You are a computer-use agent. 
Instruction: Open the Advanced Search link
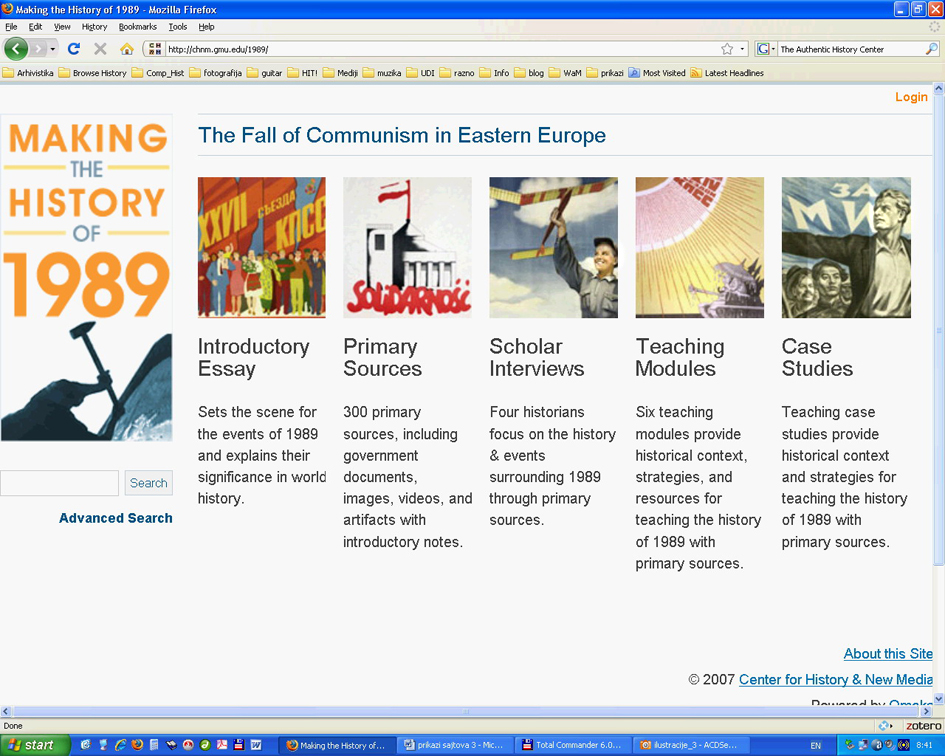pyautogui.click(x=115, y=518)
